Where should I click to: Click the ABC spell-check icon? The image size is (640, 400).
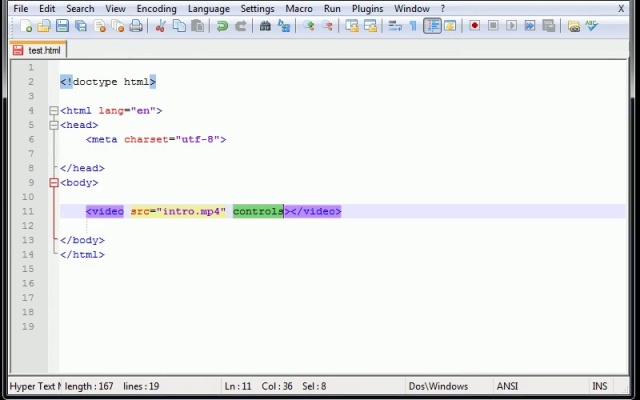click(x=592, y=26)
